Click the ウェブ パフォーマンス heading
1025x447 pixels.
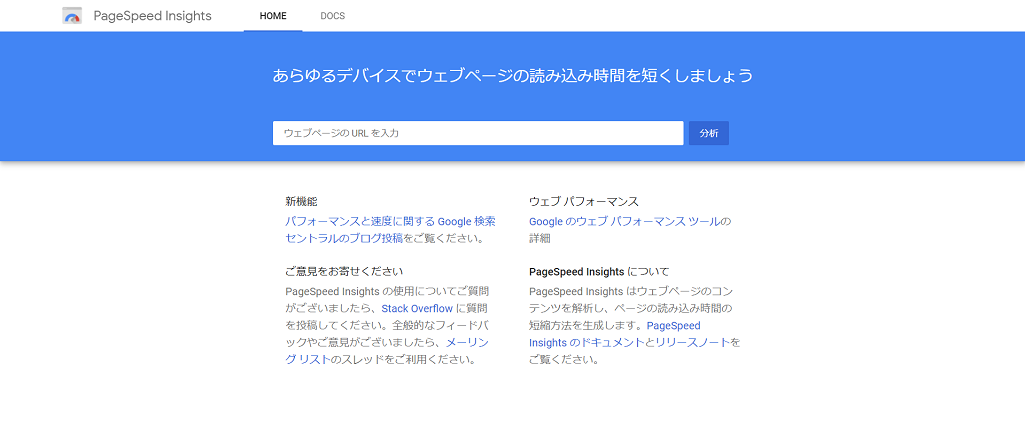tap(584, 201)
